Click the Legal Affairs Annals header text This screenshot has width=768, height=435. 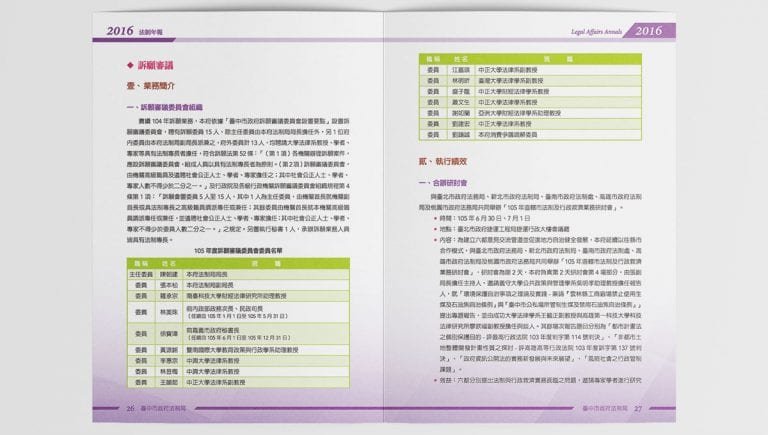(596, 32)
